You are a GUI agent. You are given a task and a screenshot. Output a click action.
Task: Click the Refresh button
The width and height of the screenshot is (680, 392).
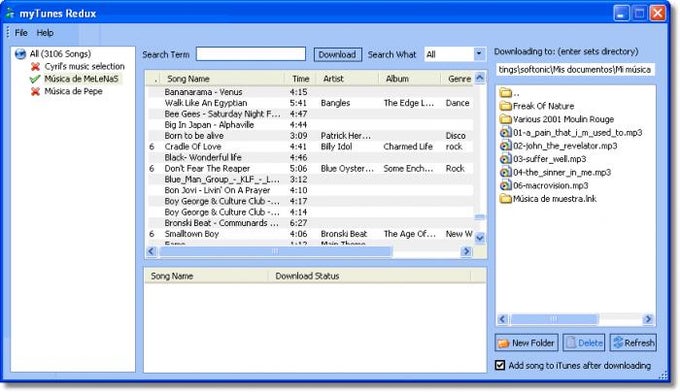pyautogui.click(x=633, y=343)
